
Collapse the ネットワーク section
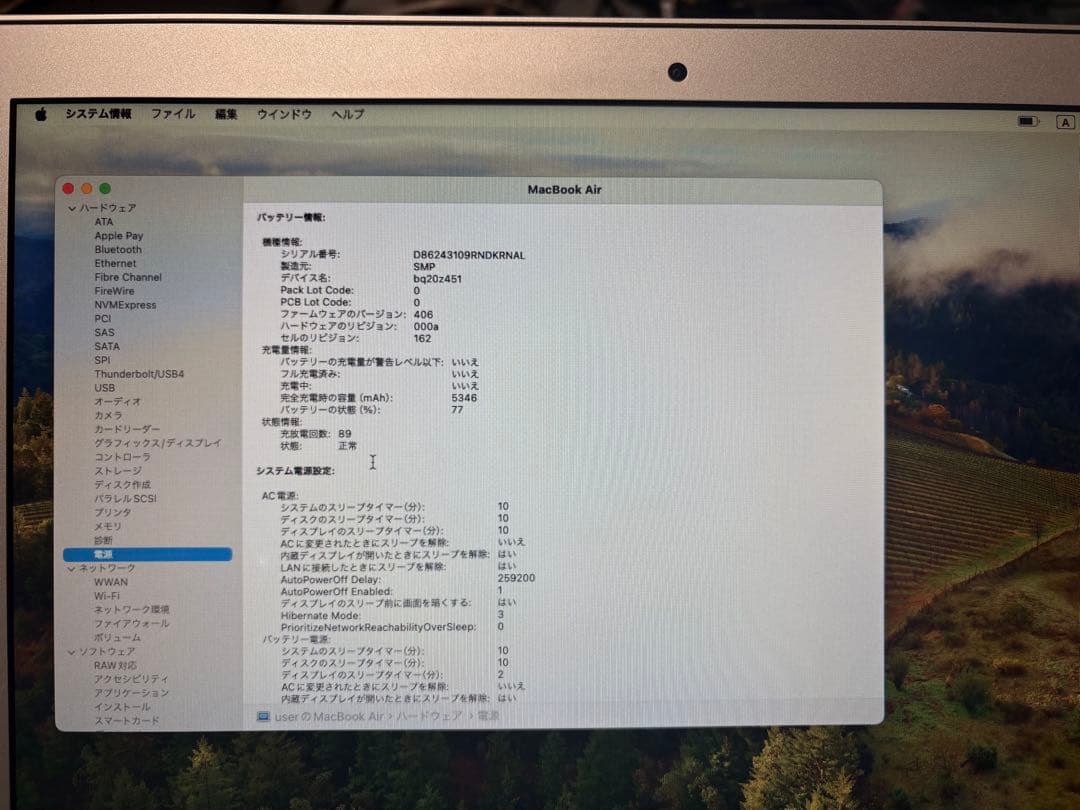(70, 568)
